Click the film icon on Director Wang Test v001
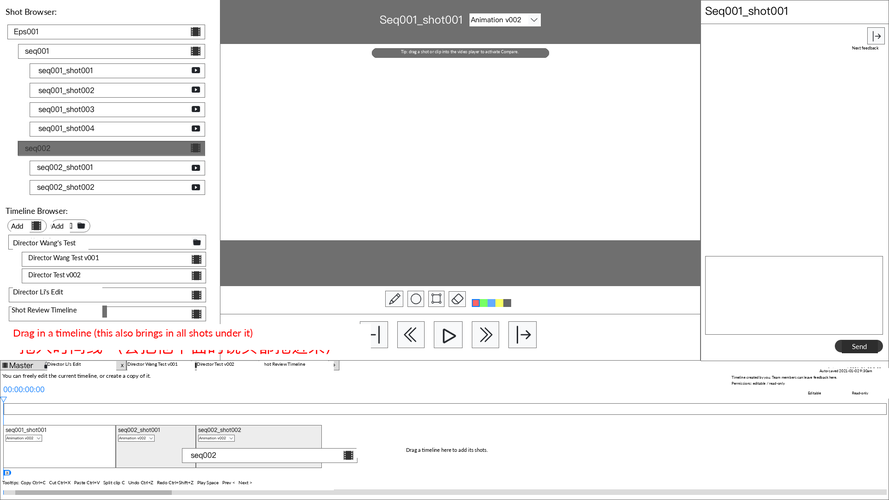The height and width of the screenshot is (500, 889). point(196,259)
